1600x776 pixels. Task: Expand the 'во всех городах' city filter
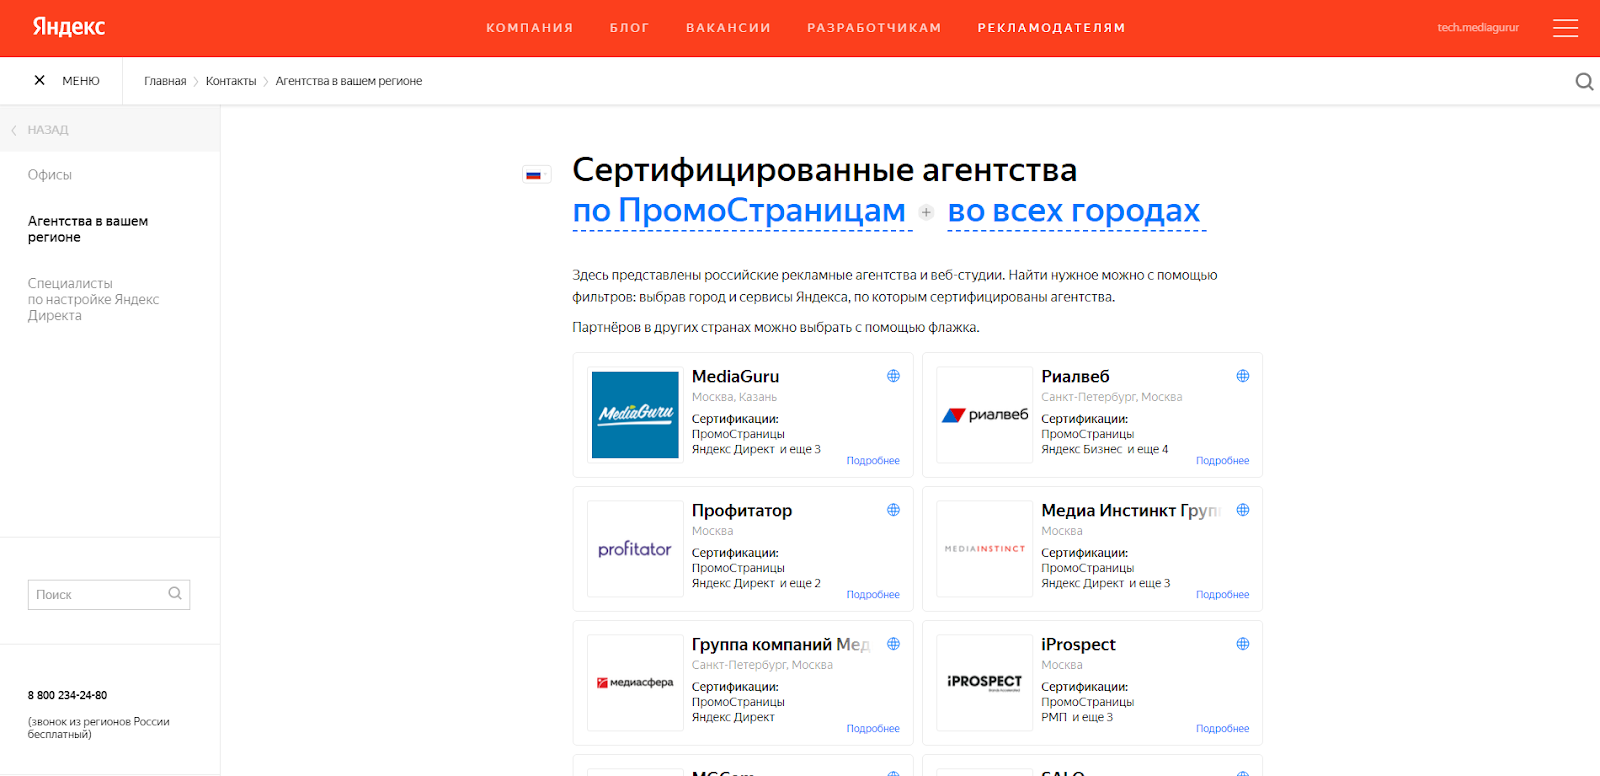pyautogui.click(x=1074, y=211)
